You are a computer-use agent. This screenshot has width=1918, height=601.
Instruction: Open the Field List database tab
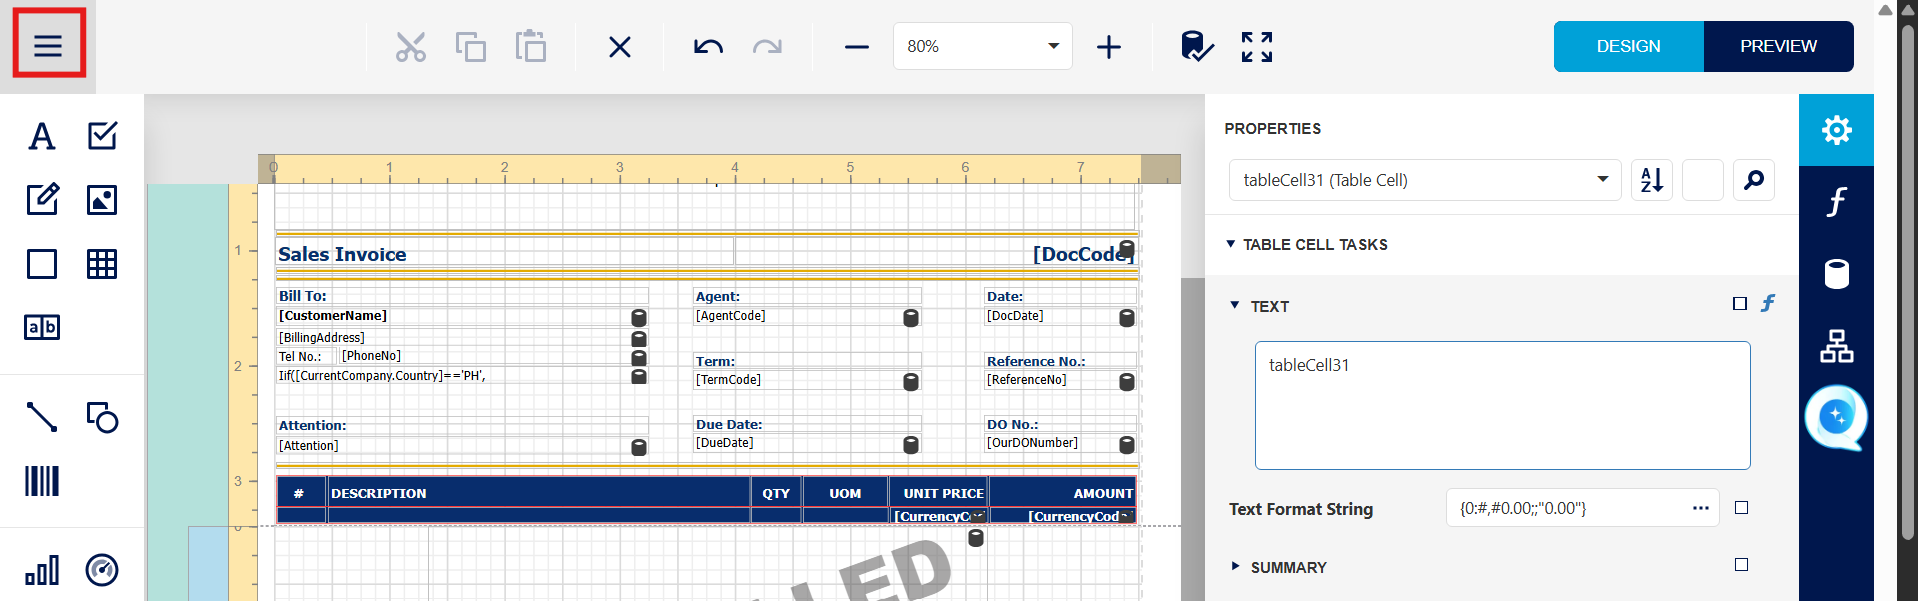1836,274
